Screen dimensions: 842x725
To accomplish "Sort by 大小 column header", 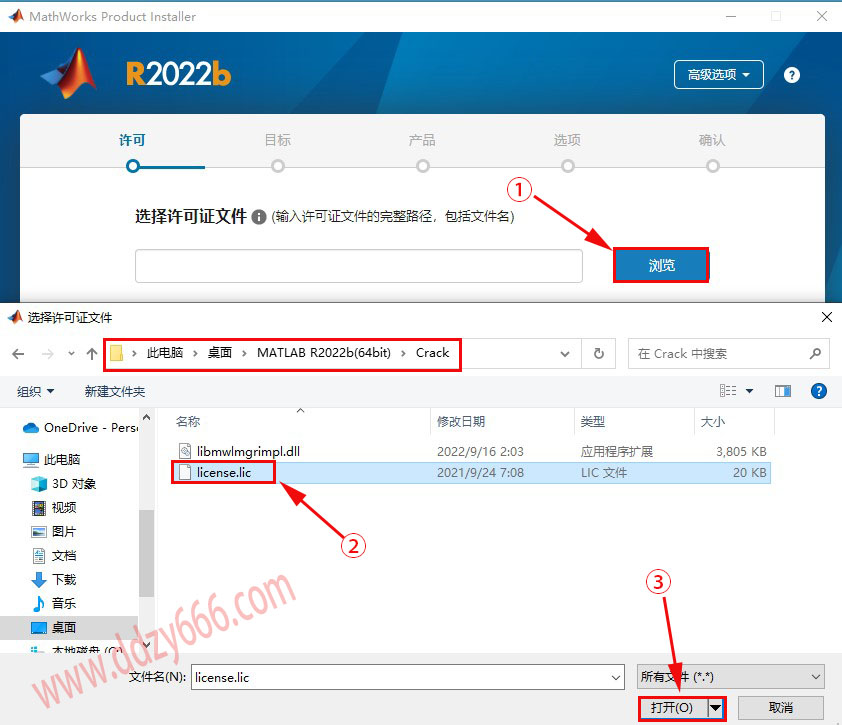I will click(x=712, y=422).
